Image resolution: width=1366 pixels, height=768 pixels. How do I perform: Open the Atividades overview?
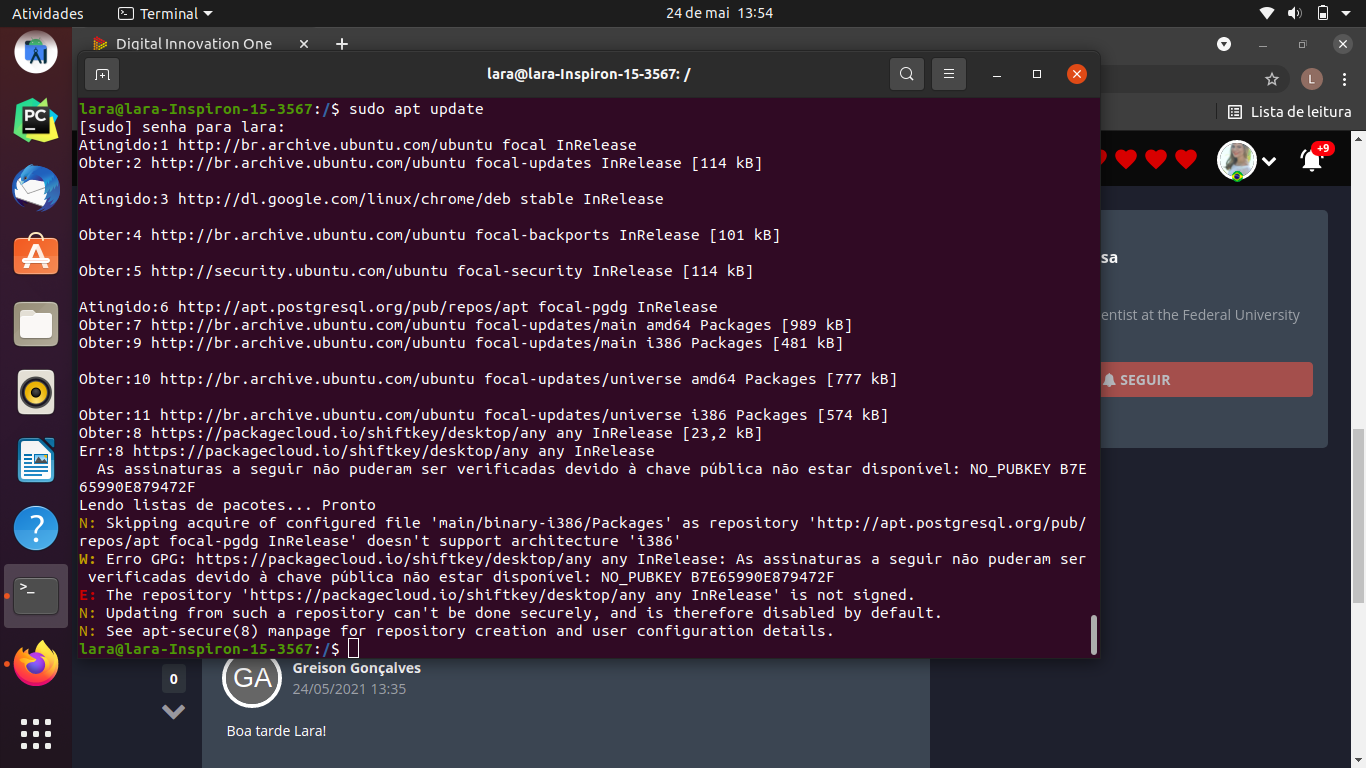[48, 13]
